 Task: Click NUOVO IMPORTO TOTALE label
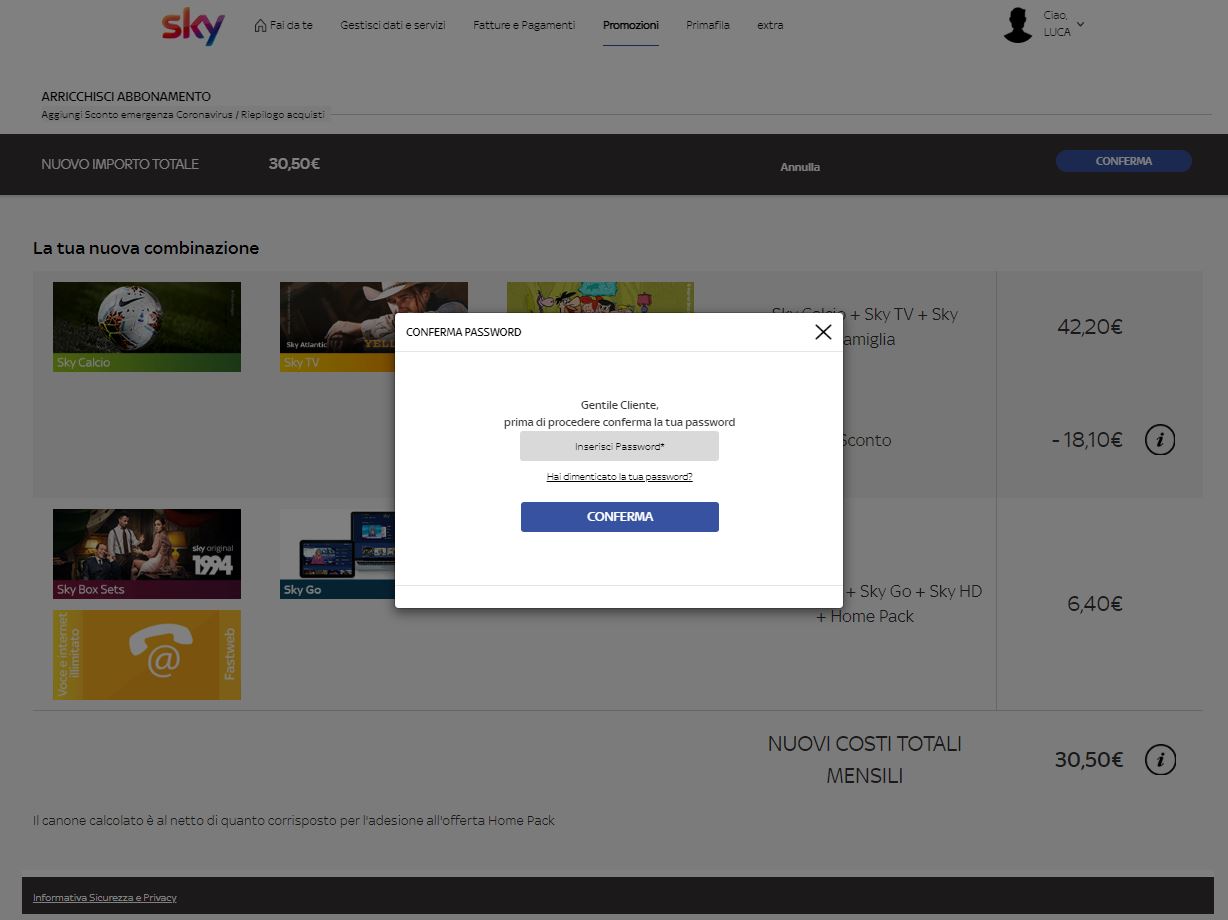click(x=120, y=164)
